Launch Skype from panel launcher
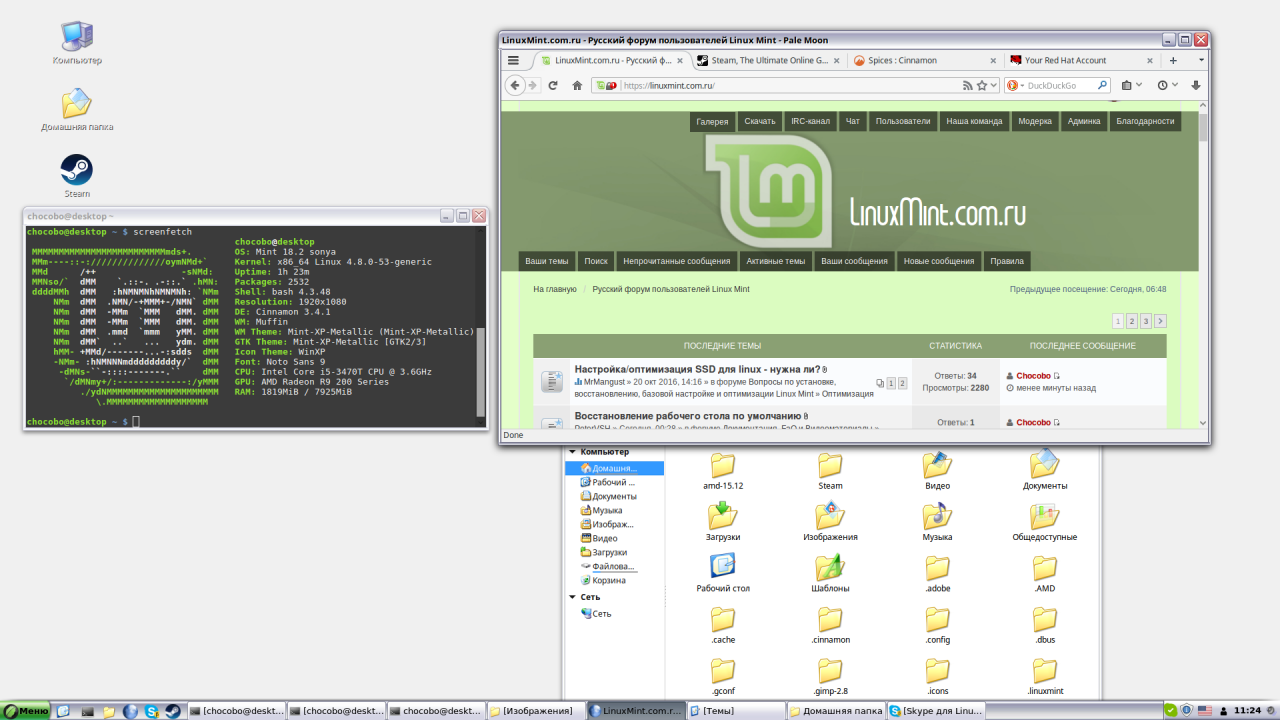This screenshot has width=1280, height=720. point(152,711)
